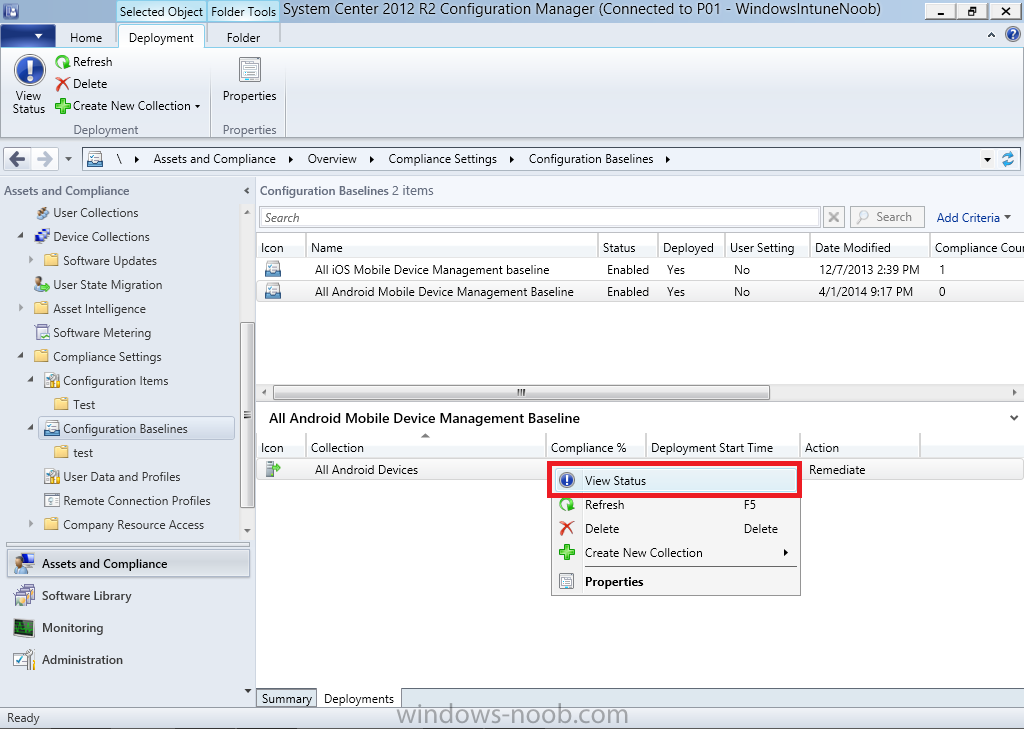1024x729 pixels.
Task: Switch to the Folder ribbon tab
Action: point(243,38)
